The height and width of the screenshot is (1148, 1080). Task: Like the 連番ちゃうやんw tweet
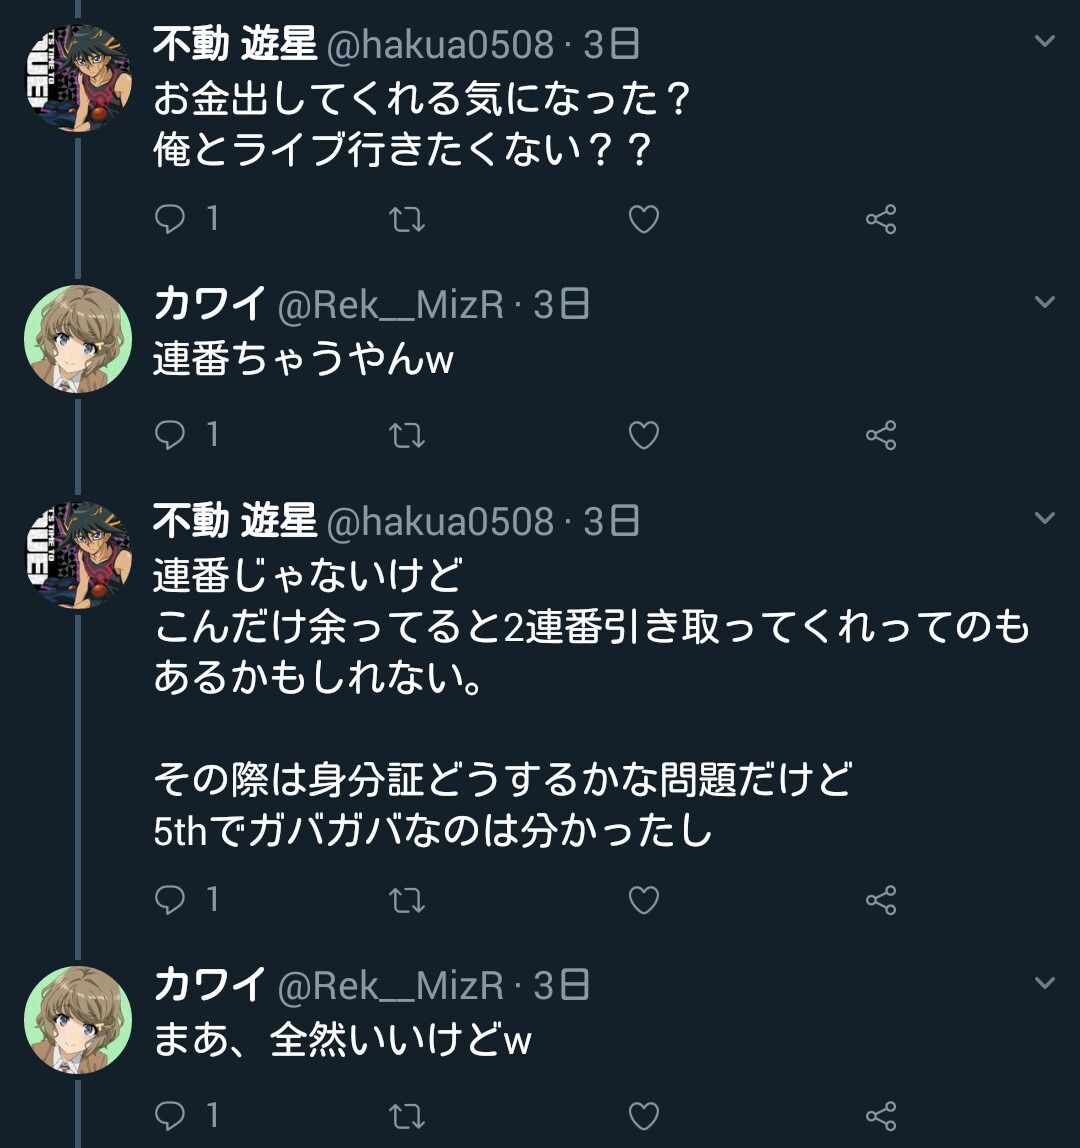(x=643, y=435)
